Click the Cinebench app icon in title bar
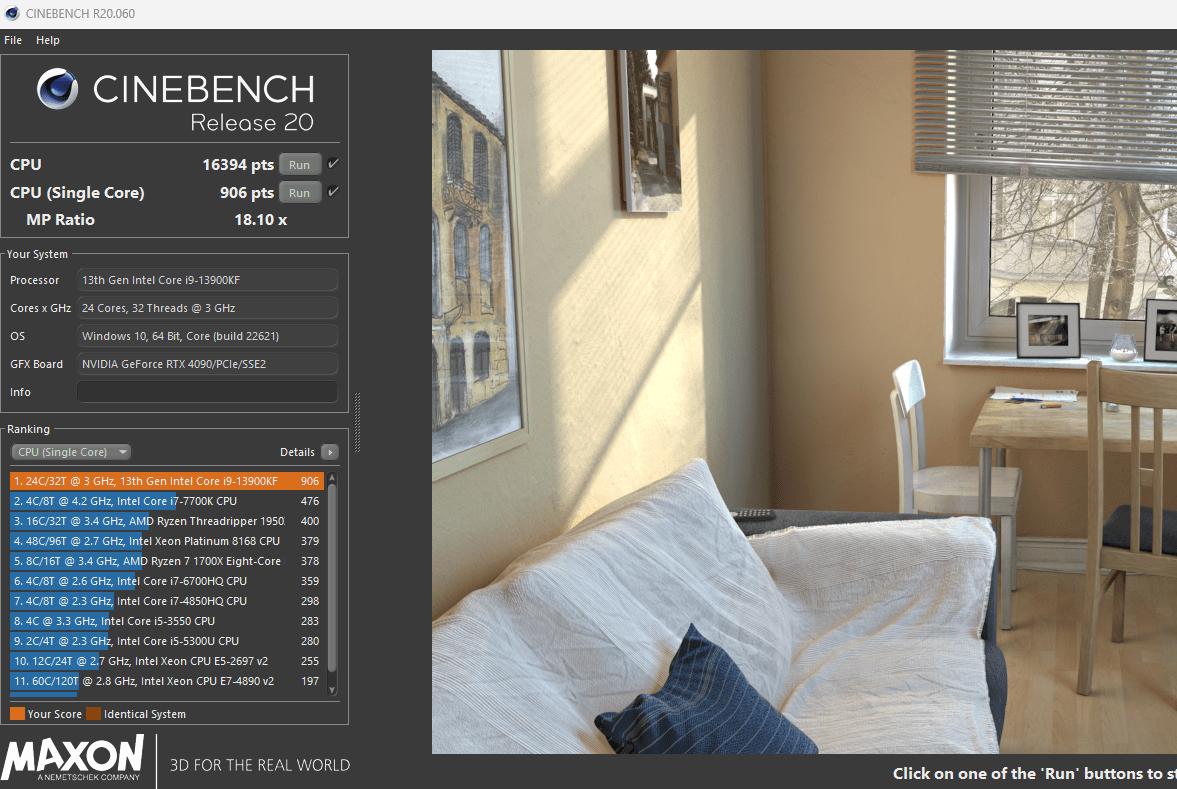Image resolution: width=1177 pixels, height=789 pixels. tap(11, 14)
